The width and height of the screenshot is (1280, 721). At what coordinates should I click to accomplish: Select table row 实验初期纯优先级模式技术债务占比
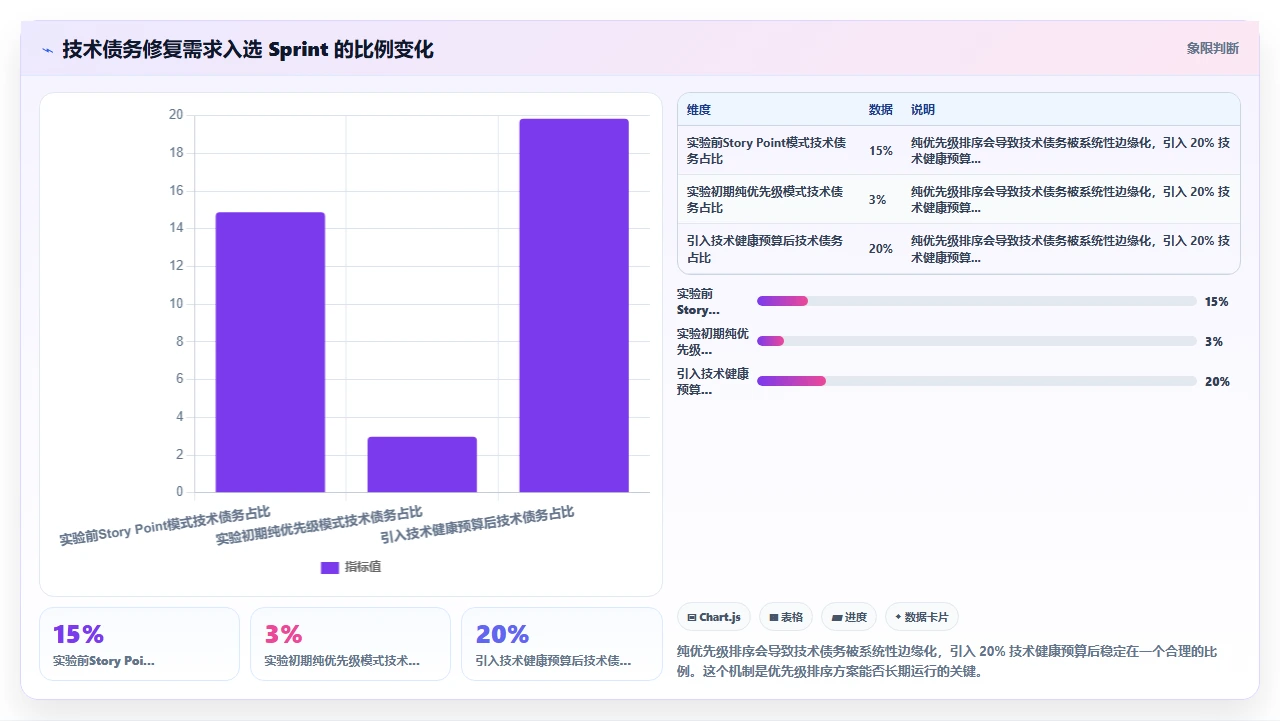[x=959, y=200]
